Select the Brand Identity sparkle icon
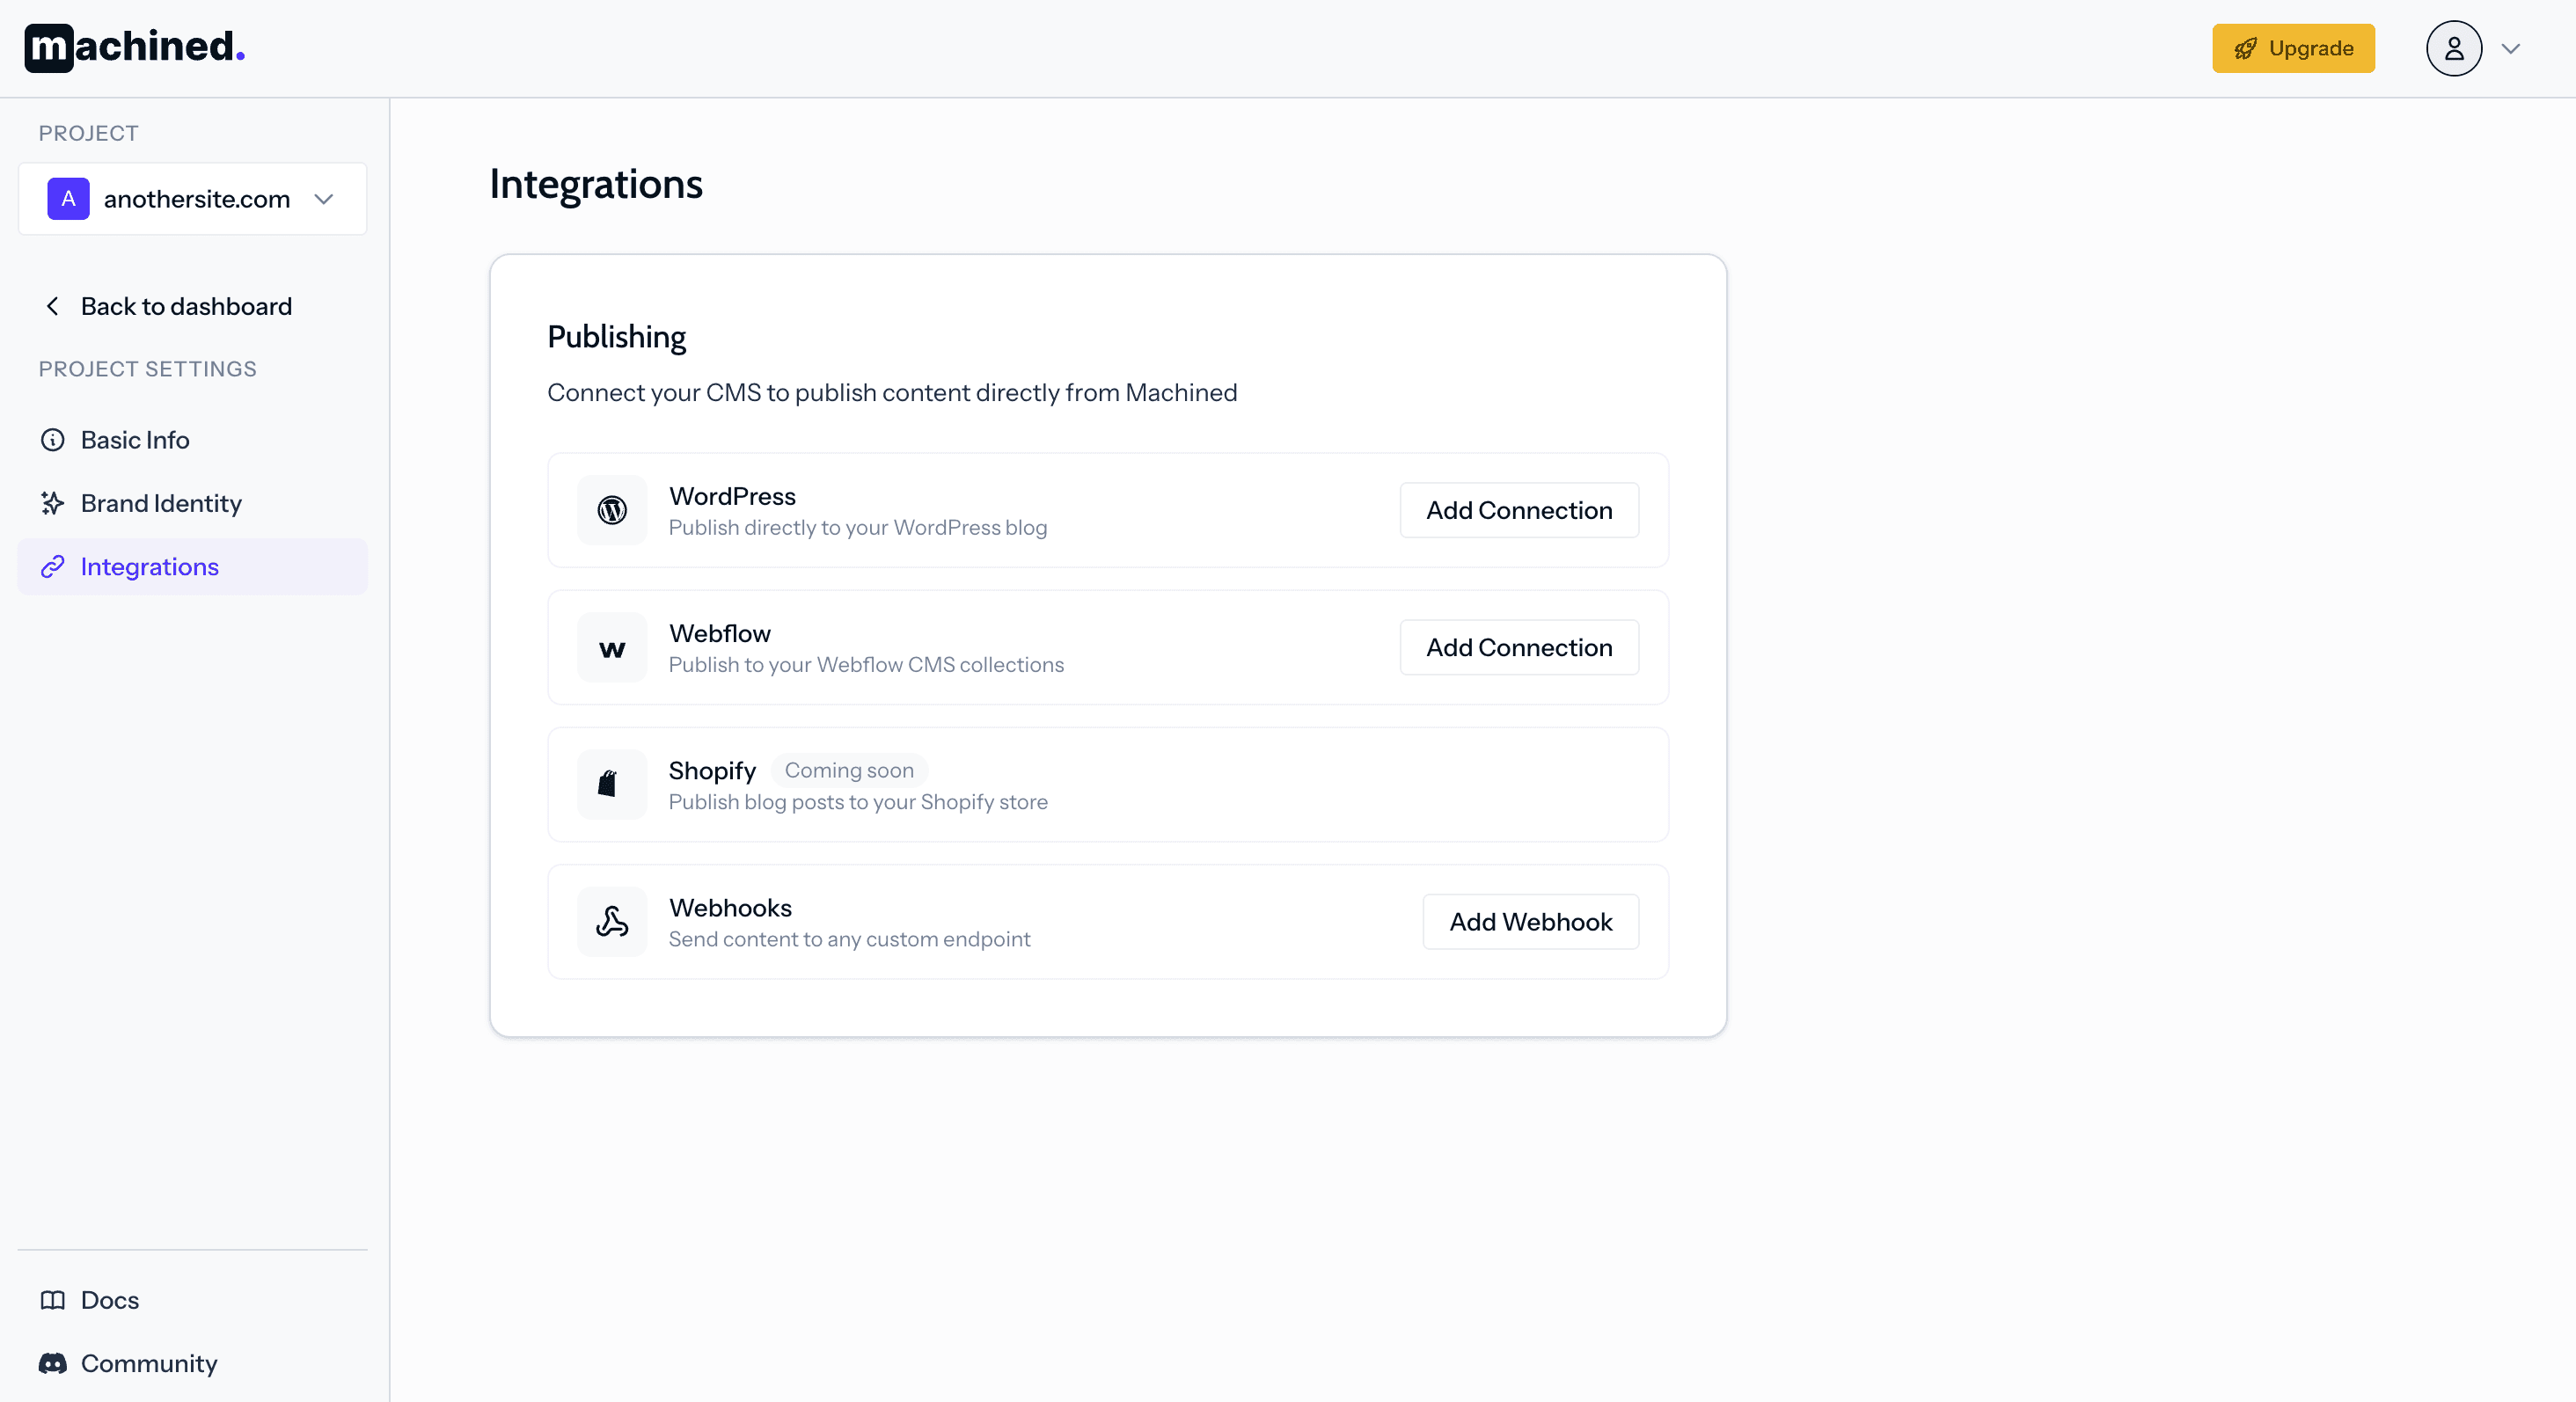This screenshot has width=2576, height=1402. click(53, 503)
